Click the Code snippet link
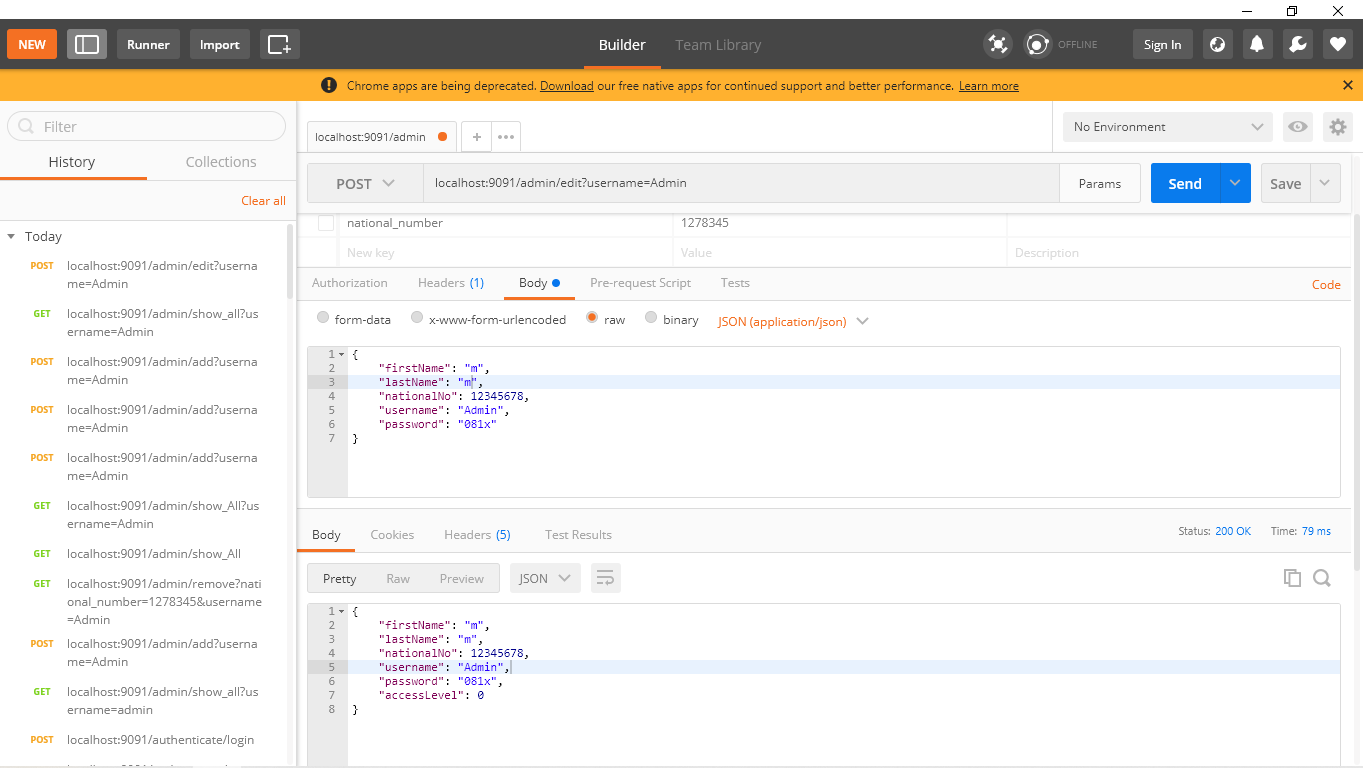Viewport: 1363px width, 768px height. click(1326, 285)
